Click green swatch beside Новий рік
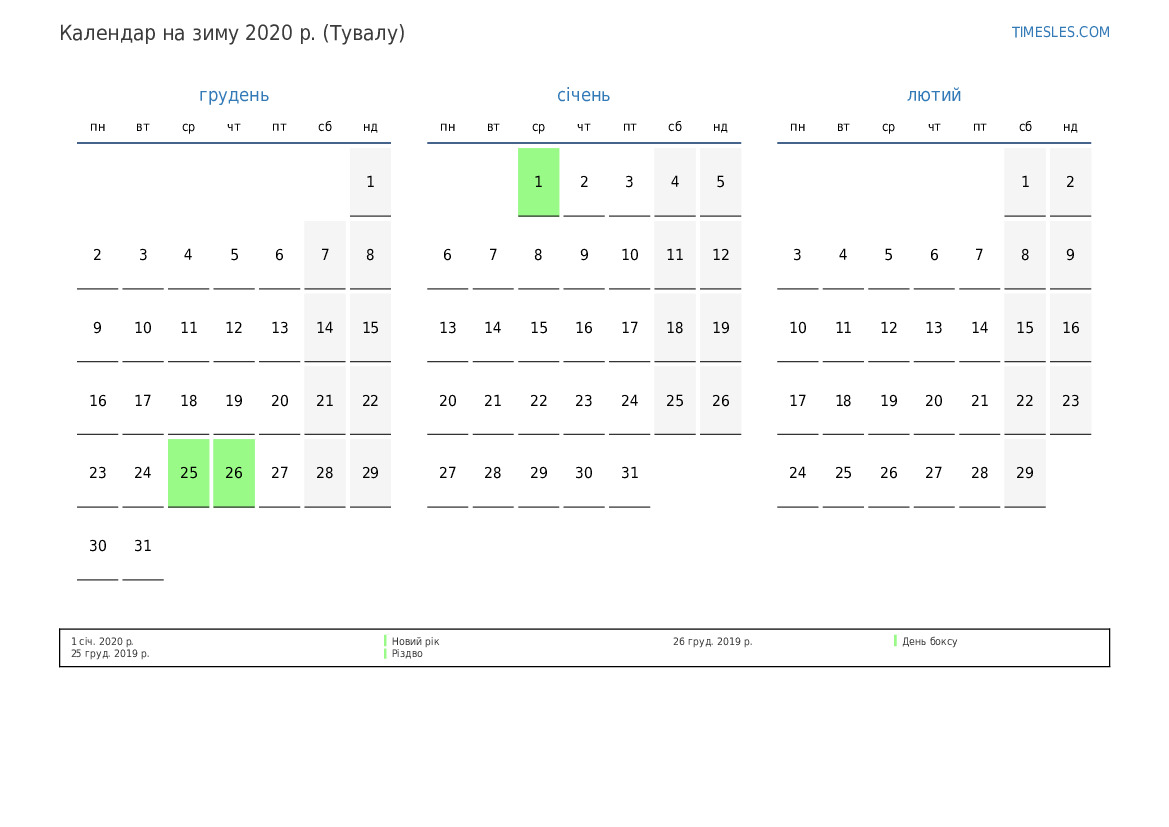 point(385,641)
